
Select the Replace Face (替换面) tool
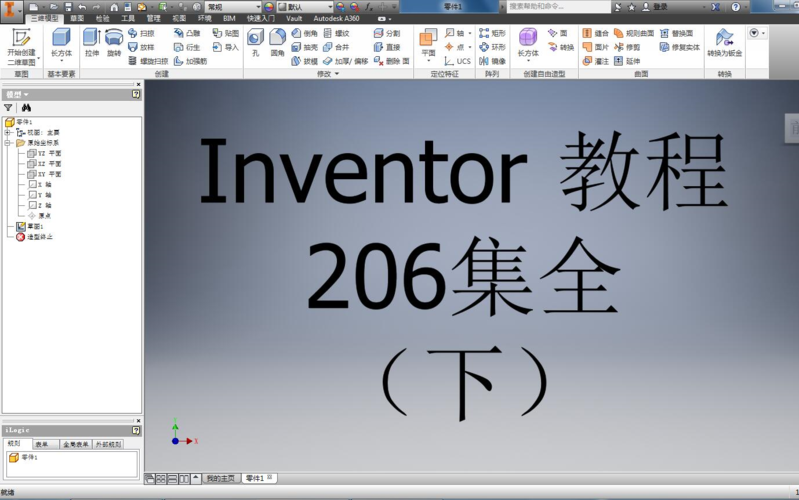coord(676,33)
